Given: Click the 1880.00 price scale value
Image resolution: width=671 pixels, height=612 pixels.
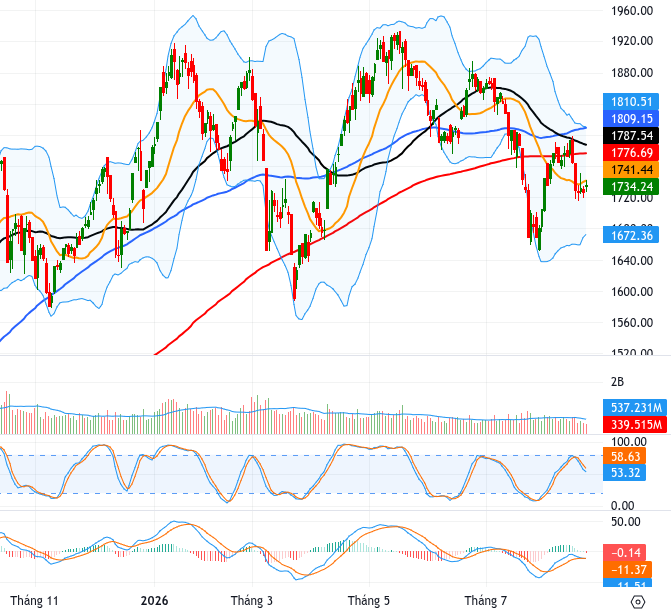Looking at the screenshot, I should pyautogui.click(x=632, y=73).
